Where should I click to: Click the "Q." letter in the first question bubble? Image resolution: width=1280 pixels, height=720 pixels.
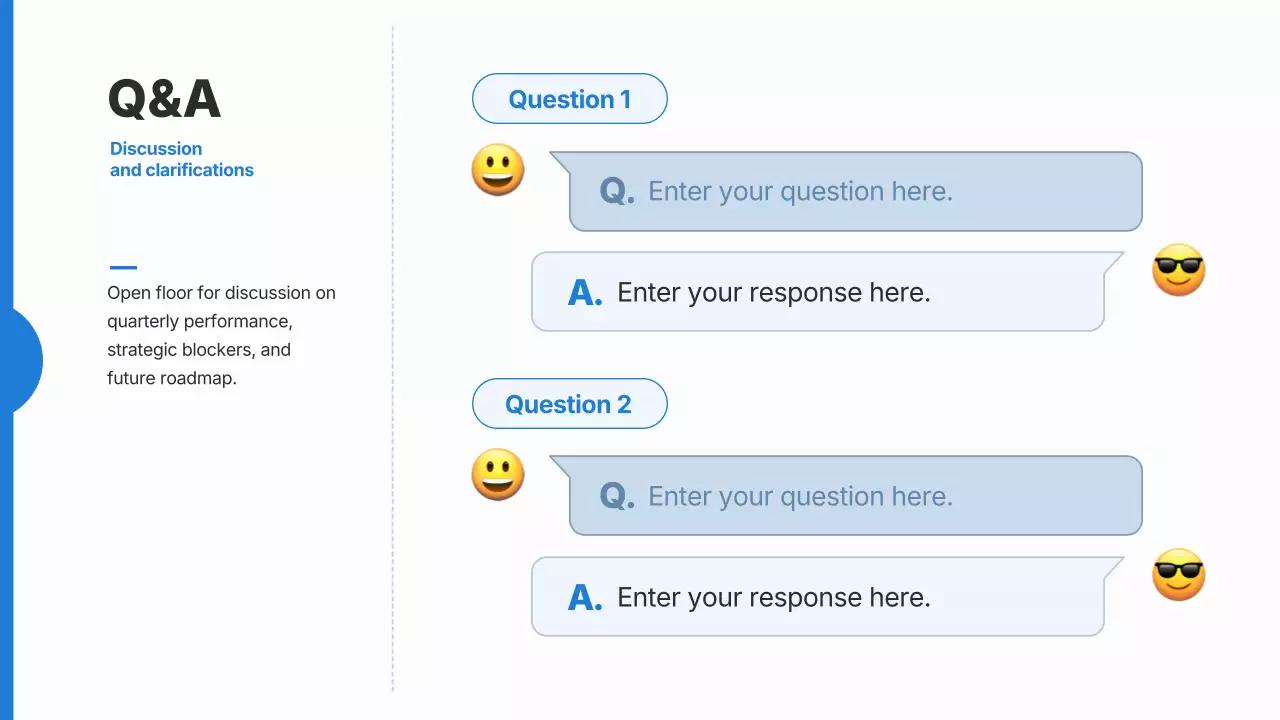617,191
